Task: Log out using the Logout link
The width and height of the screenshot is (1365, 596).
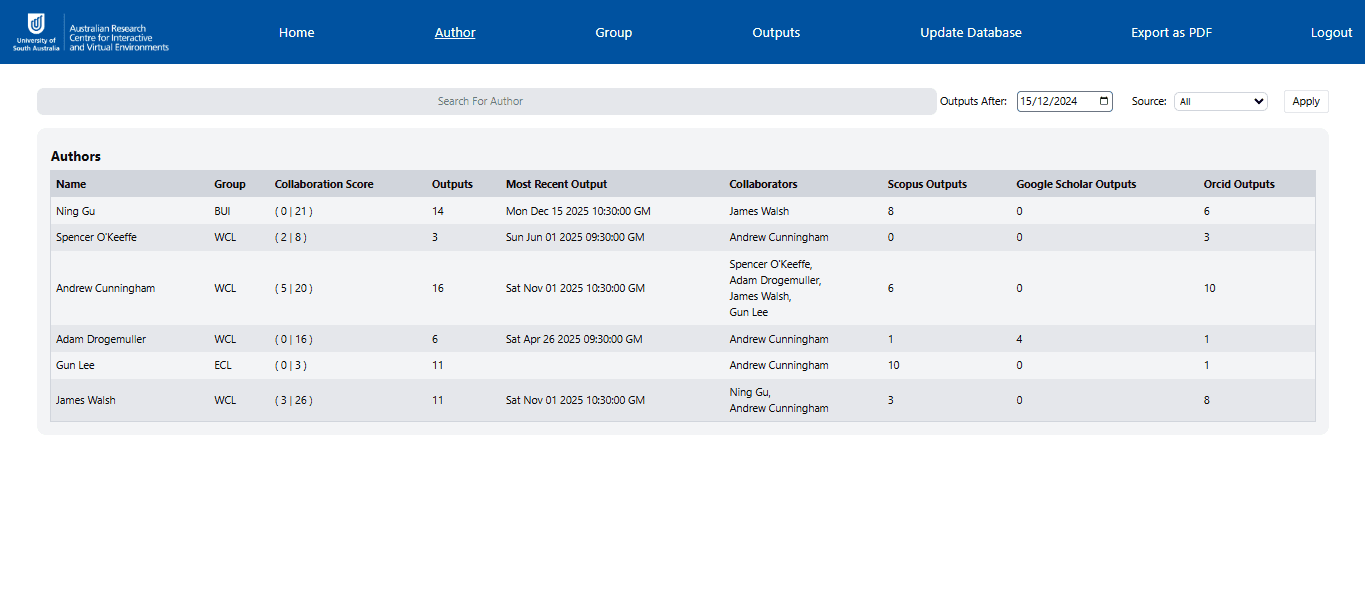Action: point(1331,32)
